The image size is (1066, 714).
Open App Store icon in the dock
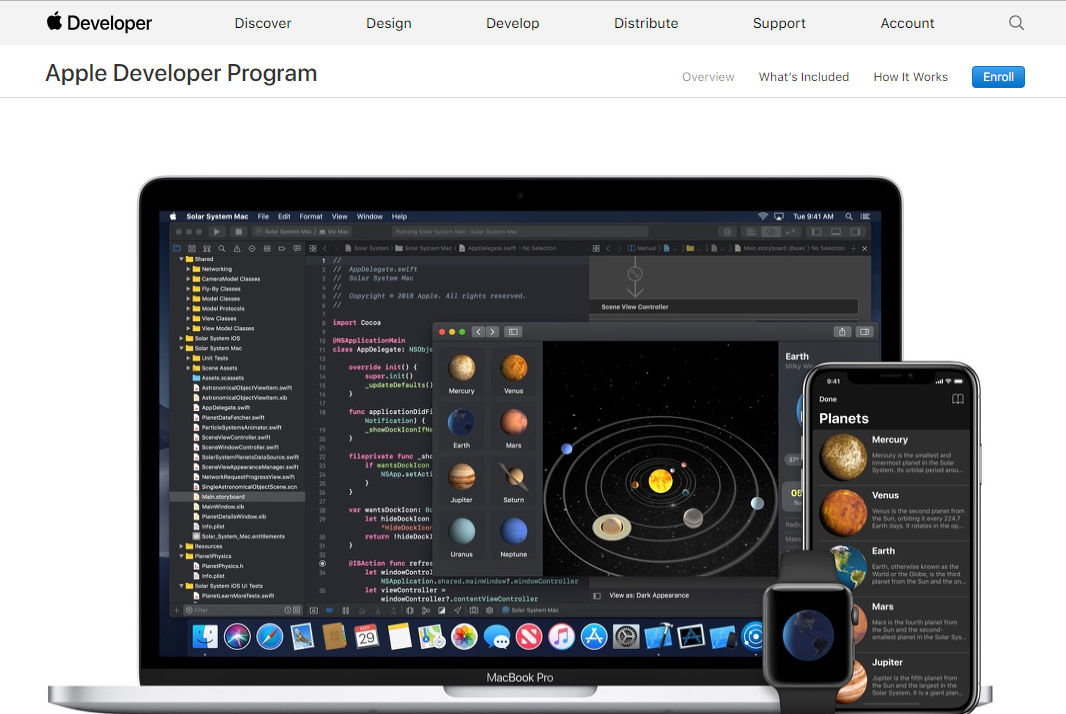pyautogui.click(x=594, y=636)
